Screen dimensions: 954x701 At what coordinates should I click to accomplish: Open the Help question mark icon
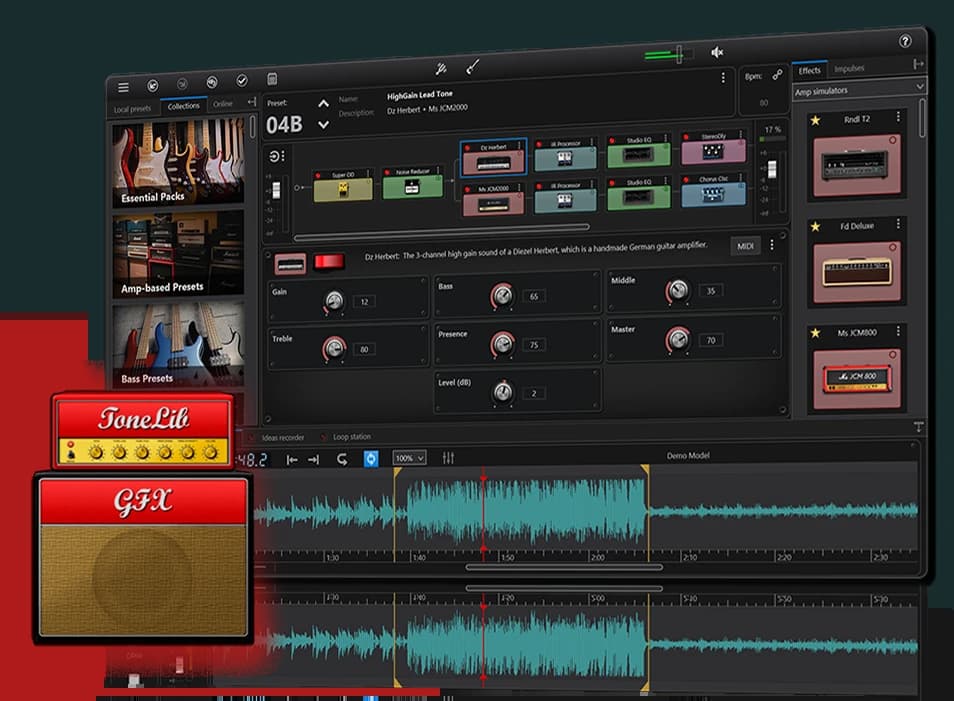coord(907,43)
